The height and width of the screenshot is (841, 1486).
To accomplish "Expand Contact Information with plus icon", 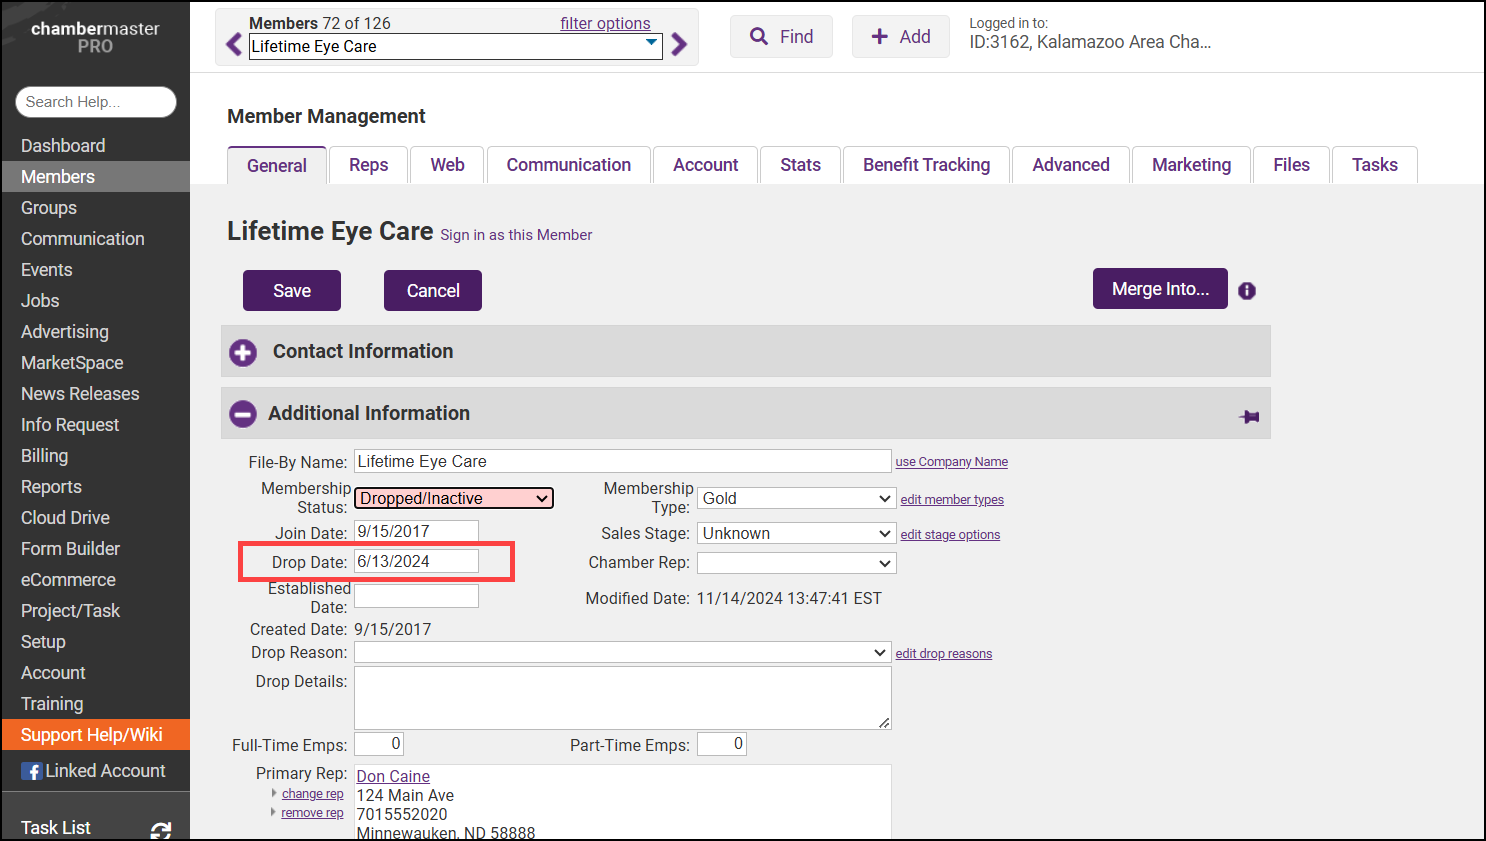I will tap(243, 352).
